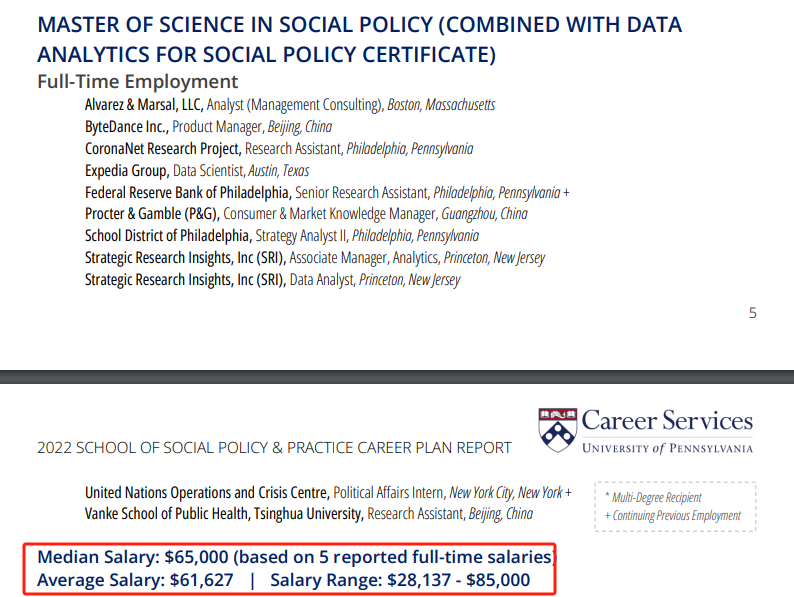Select the Alvarez & Marsal, LLC entry
Viewport: 794px width, 597px height.
coord(290,105)
